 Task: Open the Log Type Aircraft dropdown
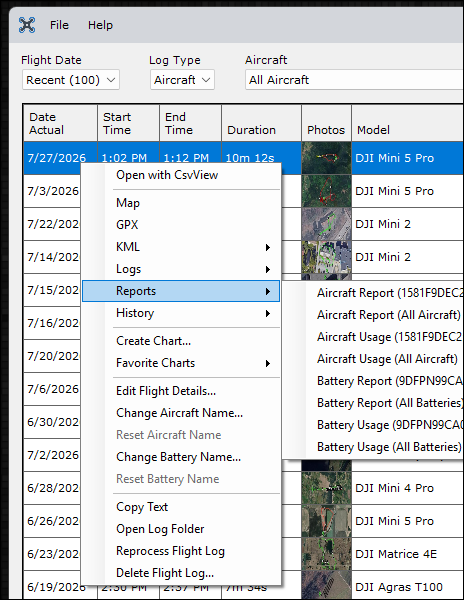182,80
